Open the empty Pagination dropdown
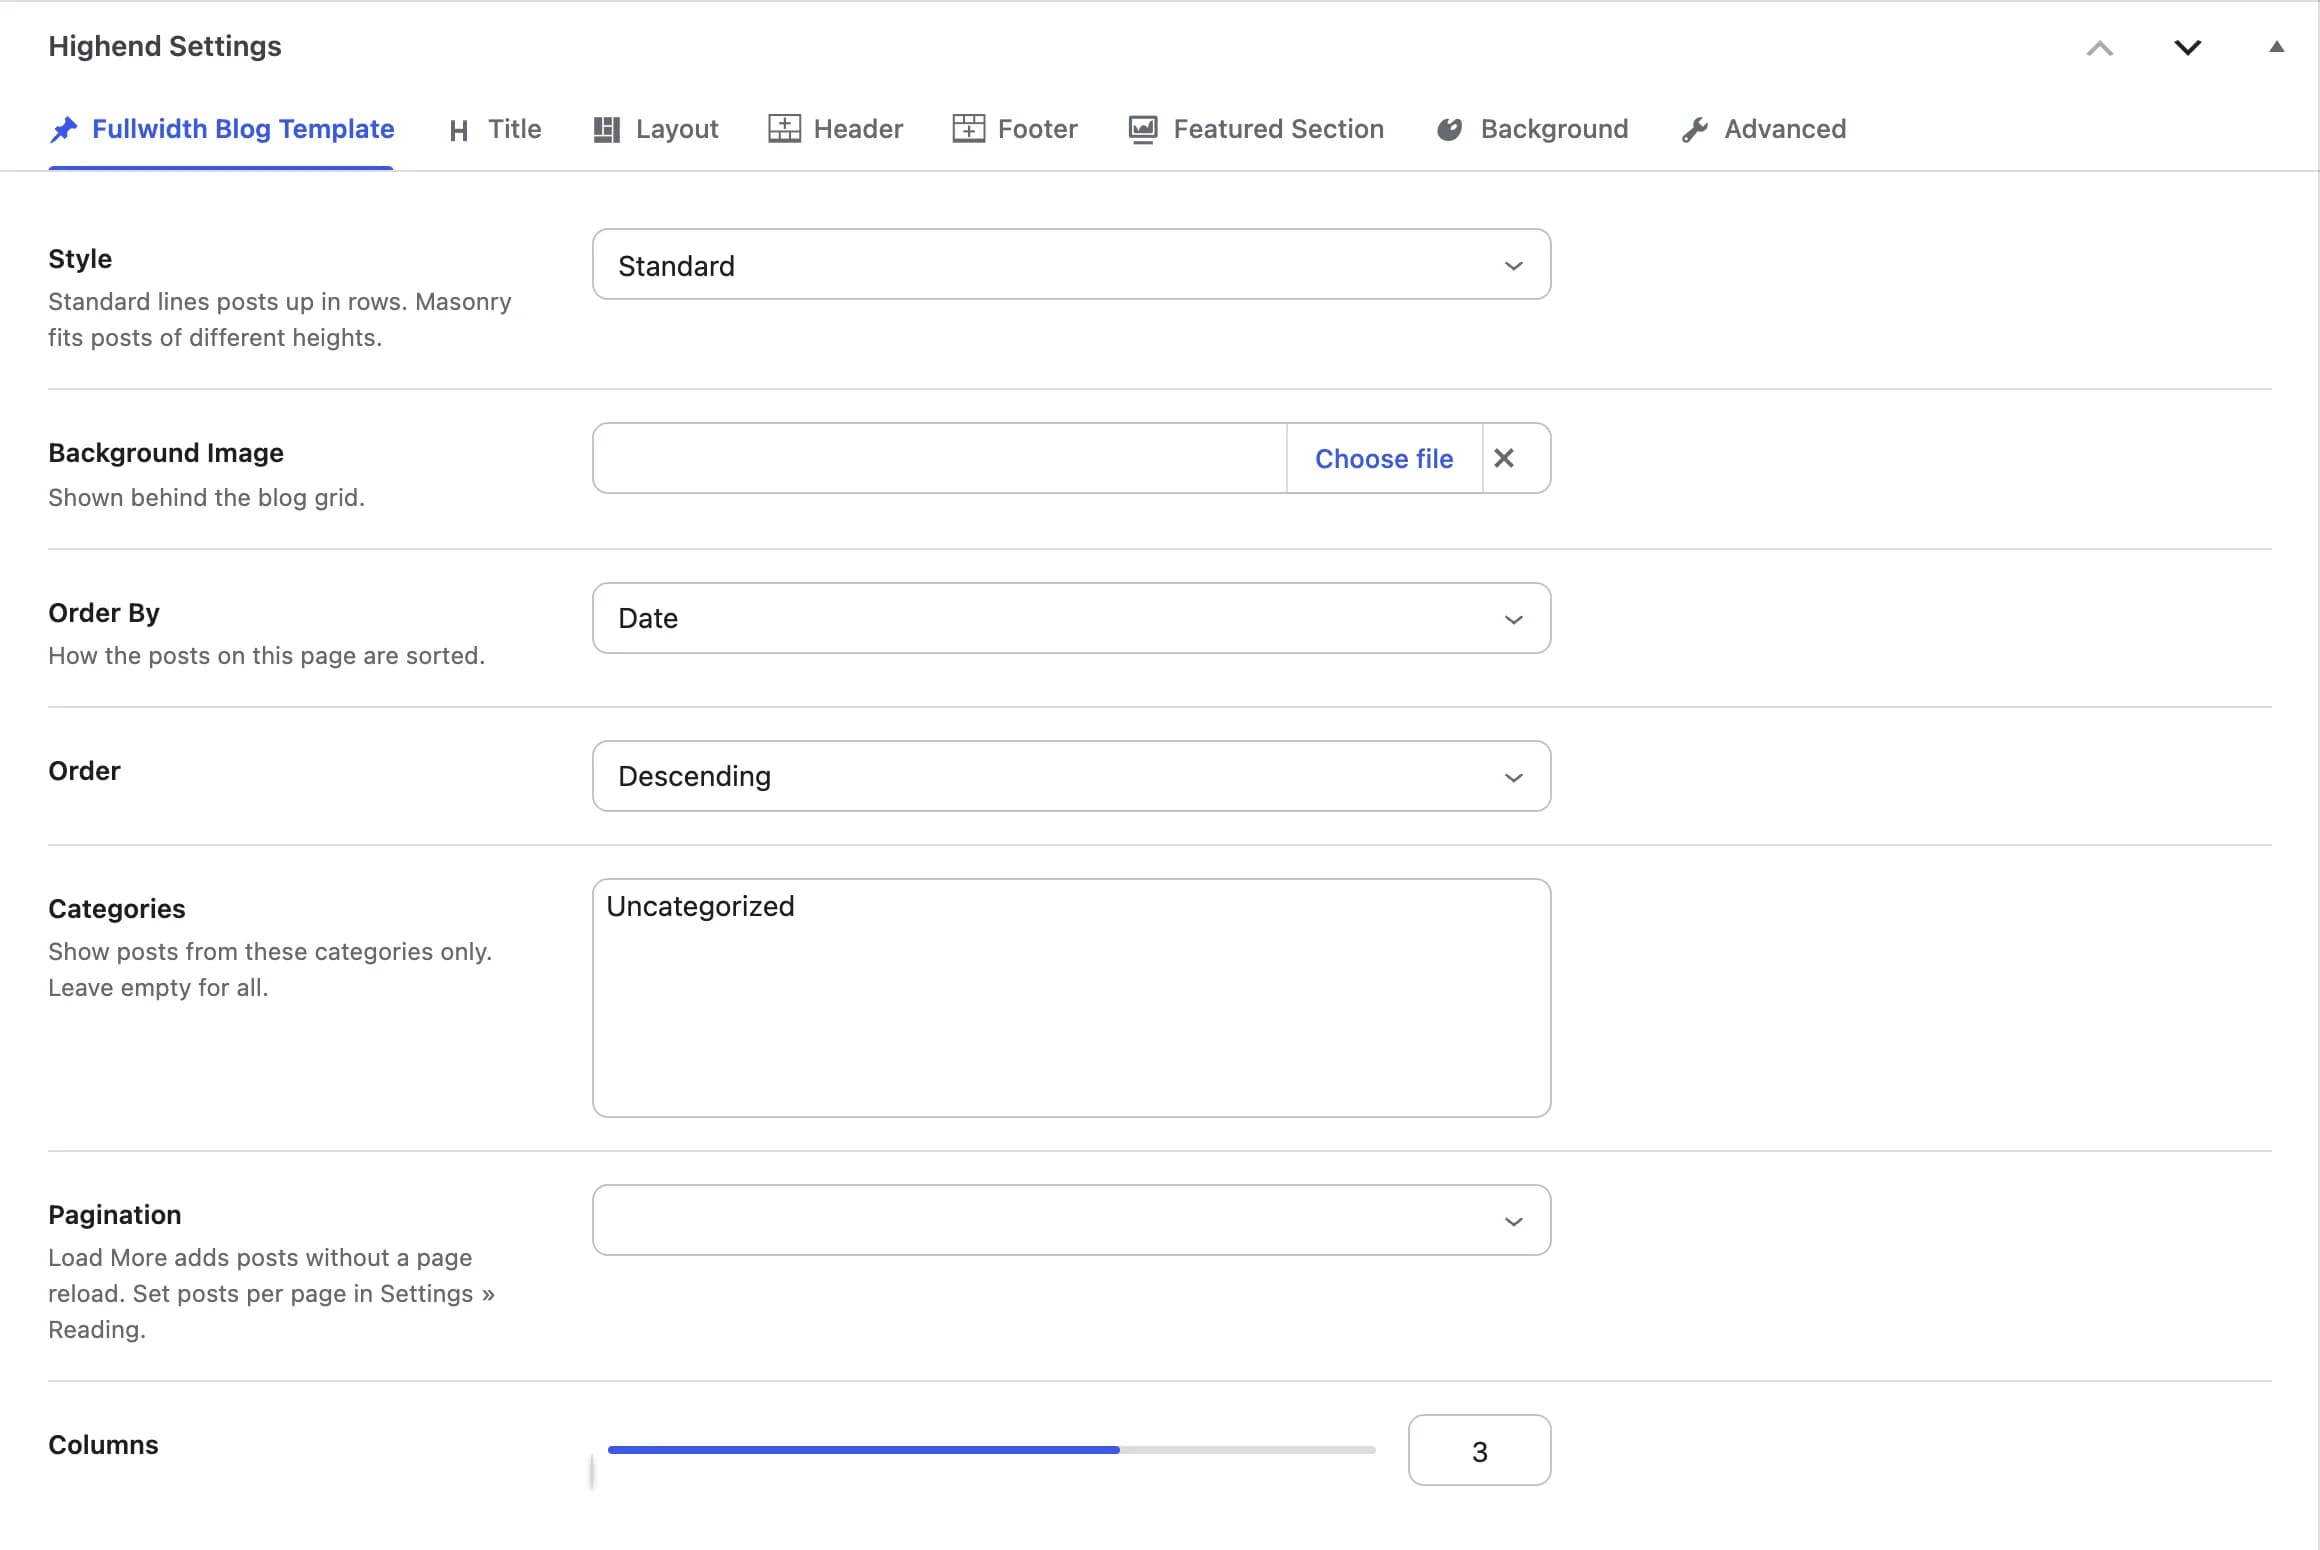2320x1550 pixels. [1071, 1220]
